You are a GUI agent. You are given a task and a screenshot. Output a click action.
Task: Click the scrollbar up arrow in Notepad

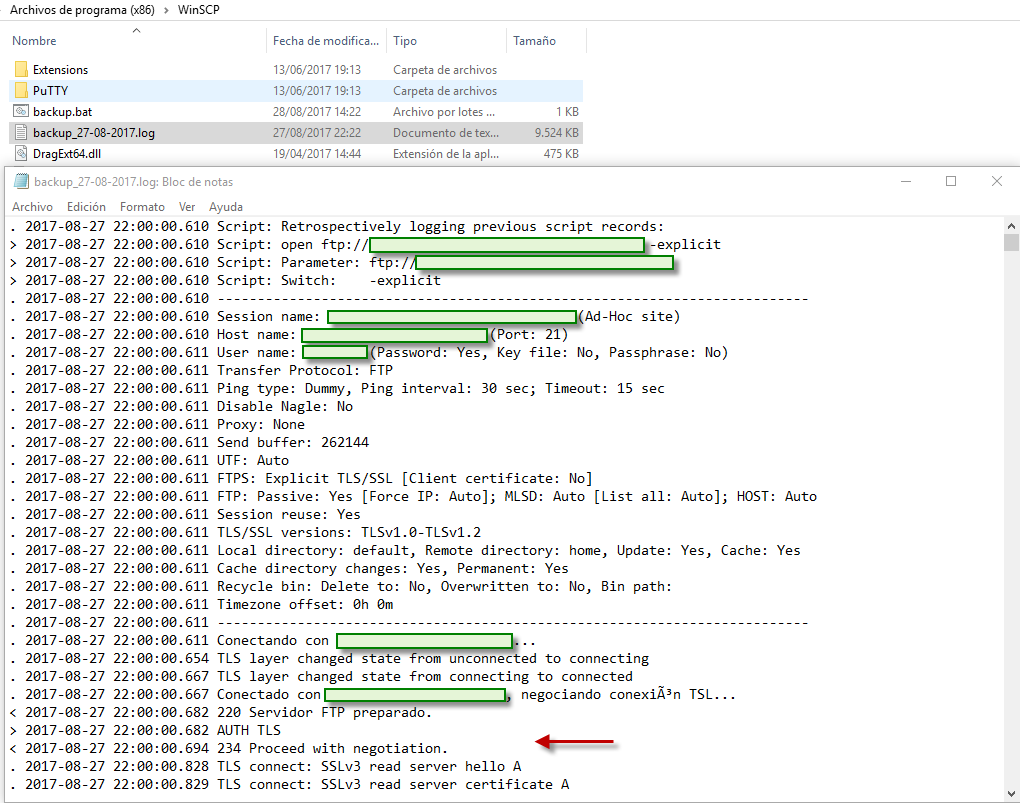click(x=1010, y=226)
